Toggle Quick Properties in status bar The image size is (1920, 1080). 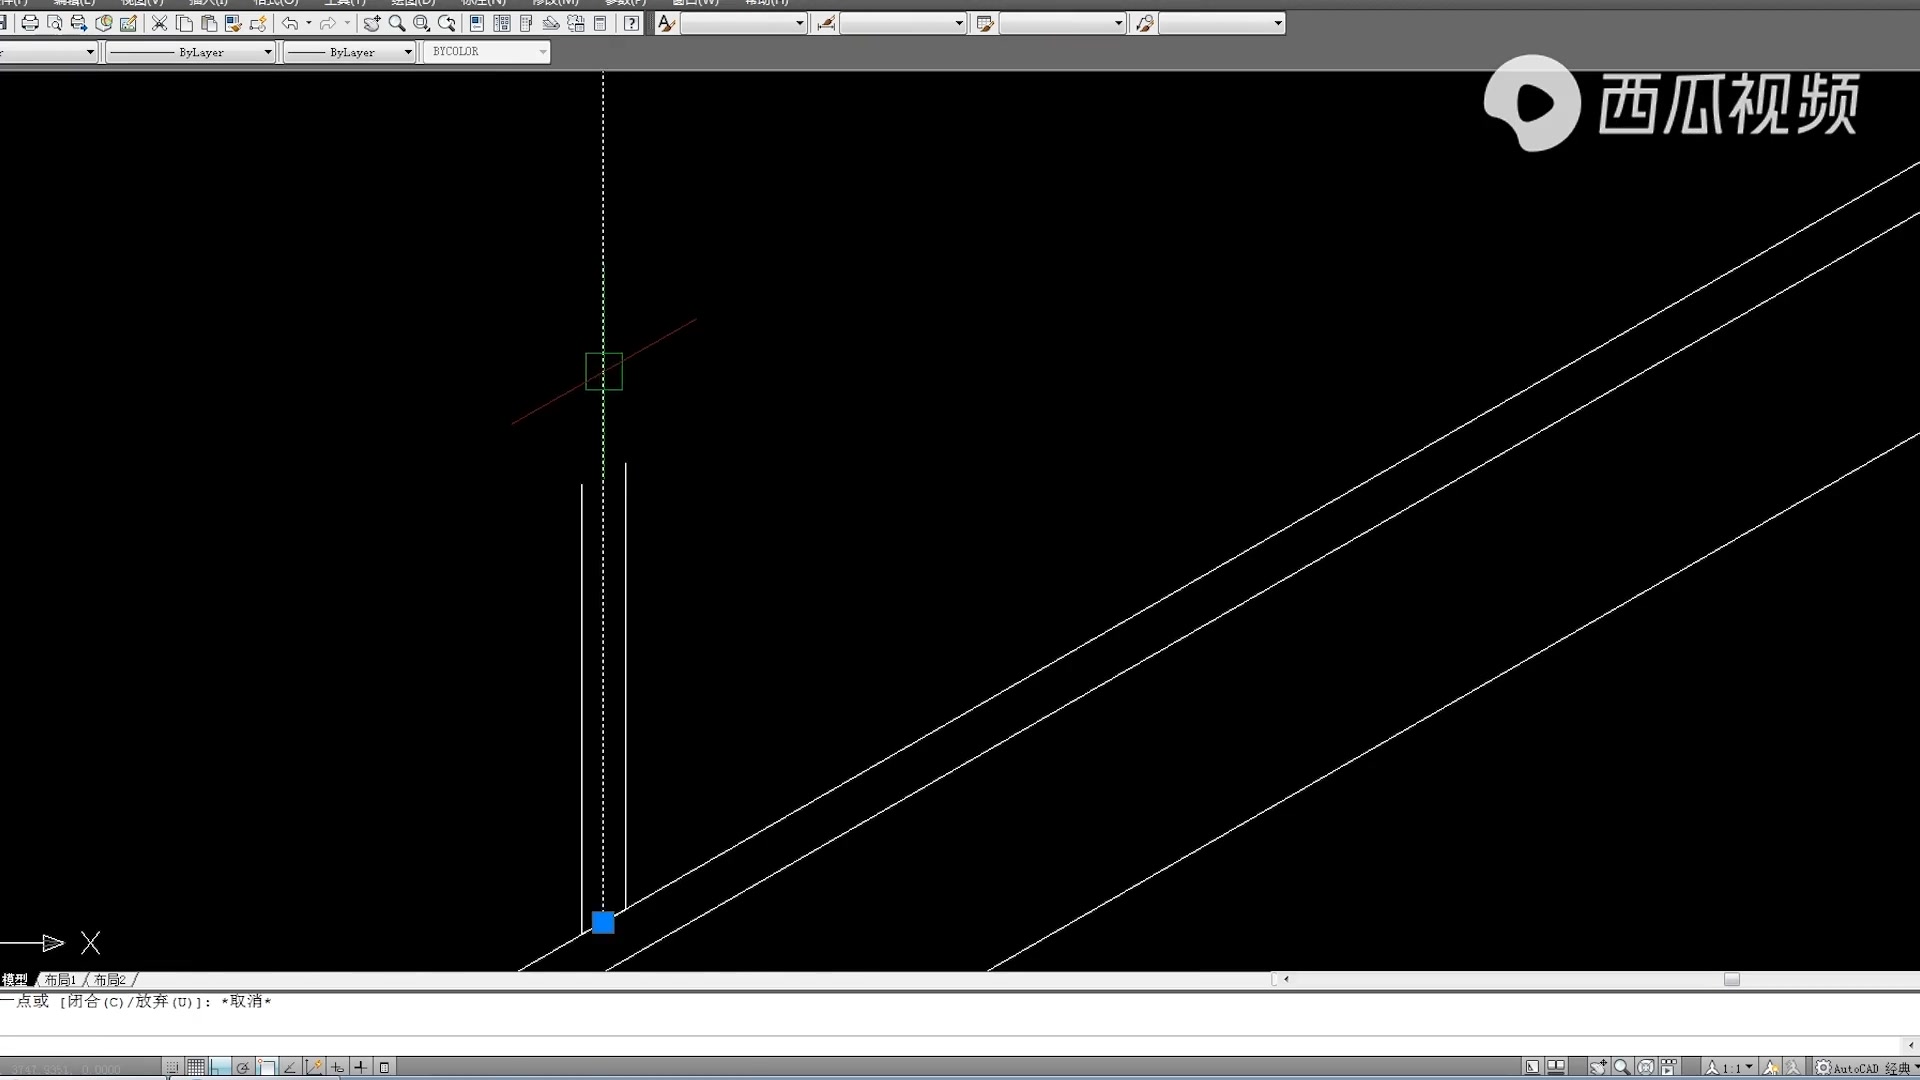(384, 1067)
